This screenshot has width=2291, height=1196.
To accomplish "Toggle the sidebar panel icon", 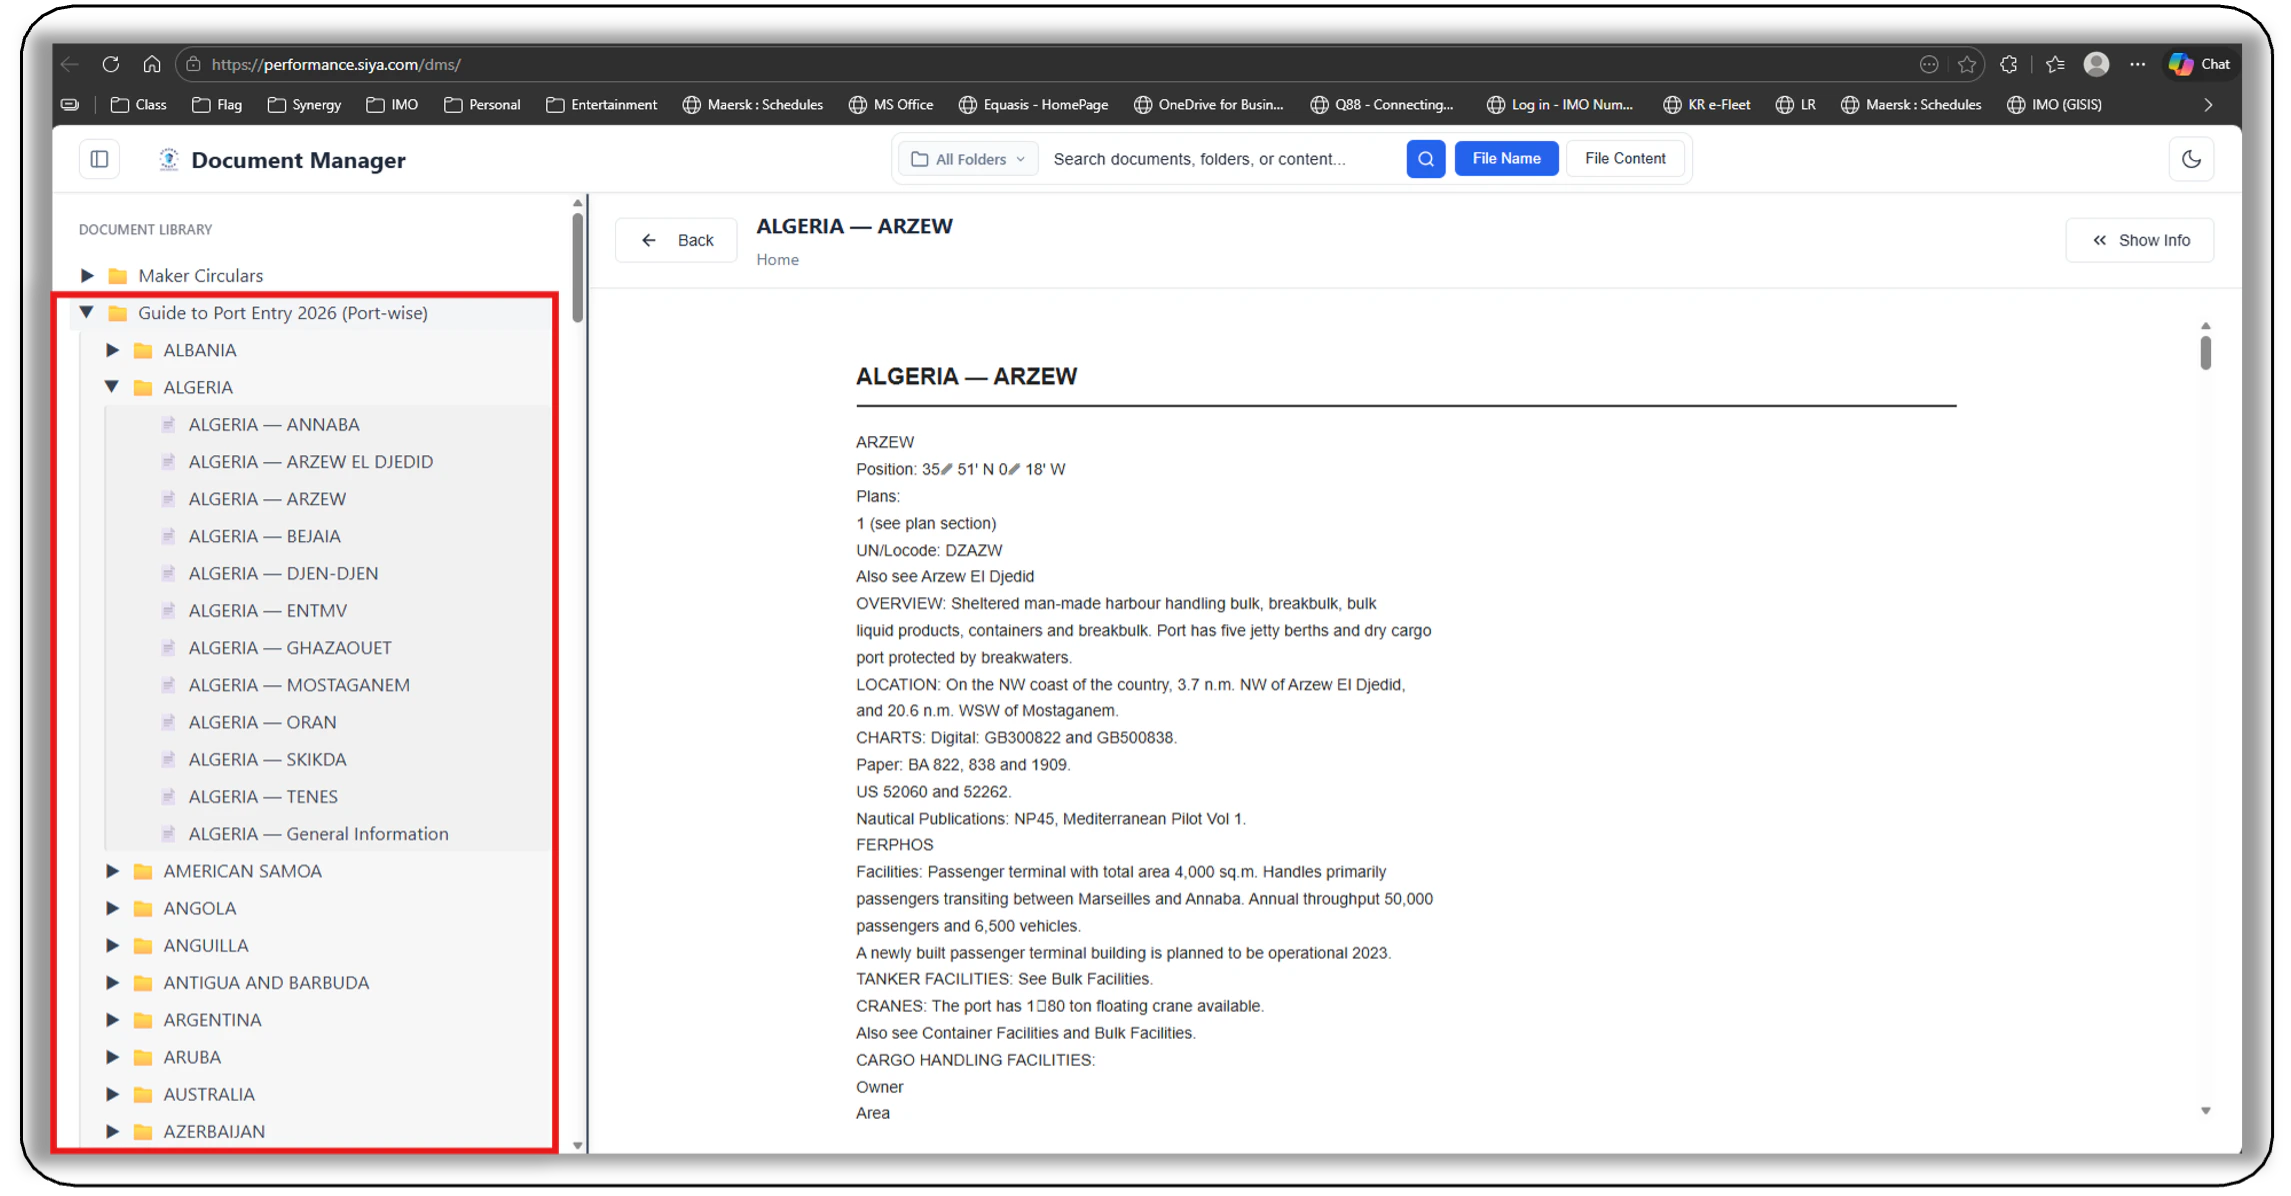I will pos(99,159).
